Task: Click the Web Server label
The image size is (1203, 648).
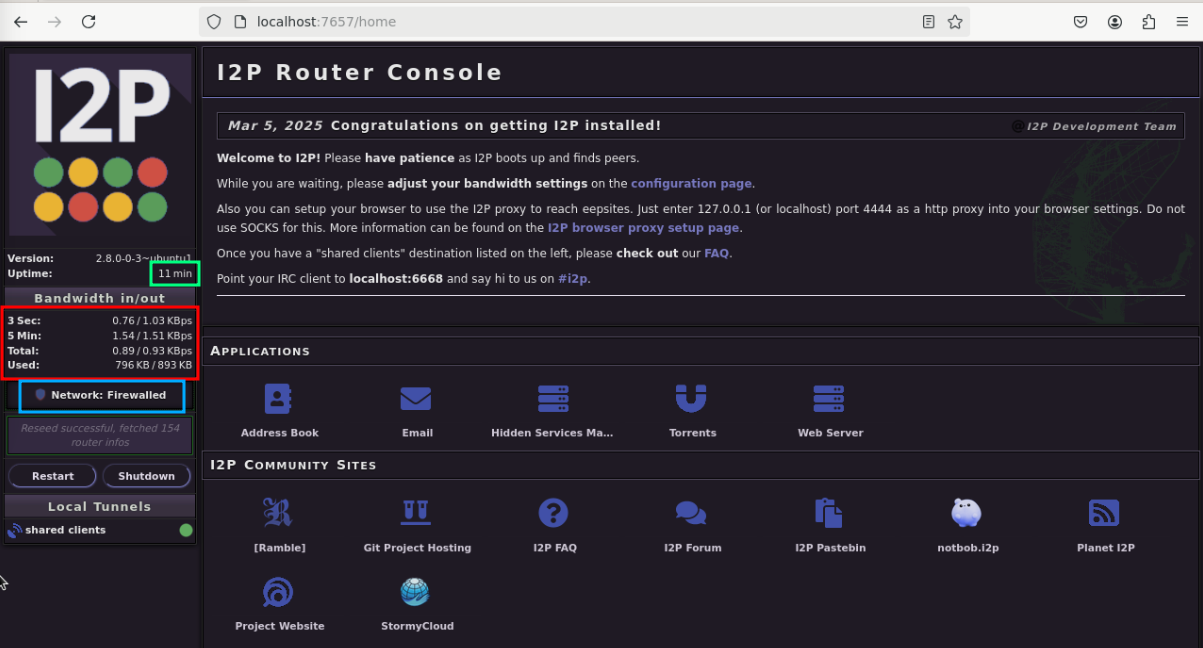Action: (x=830, y=433)
